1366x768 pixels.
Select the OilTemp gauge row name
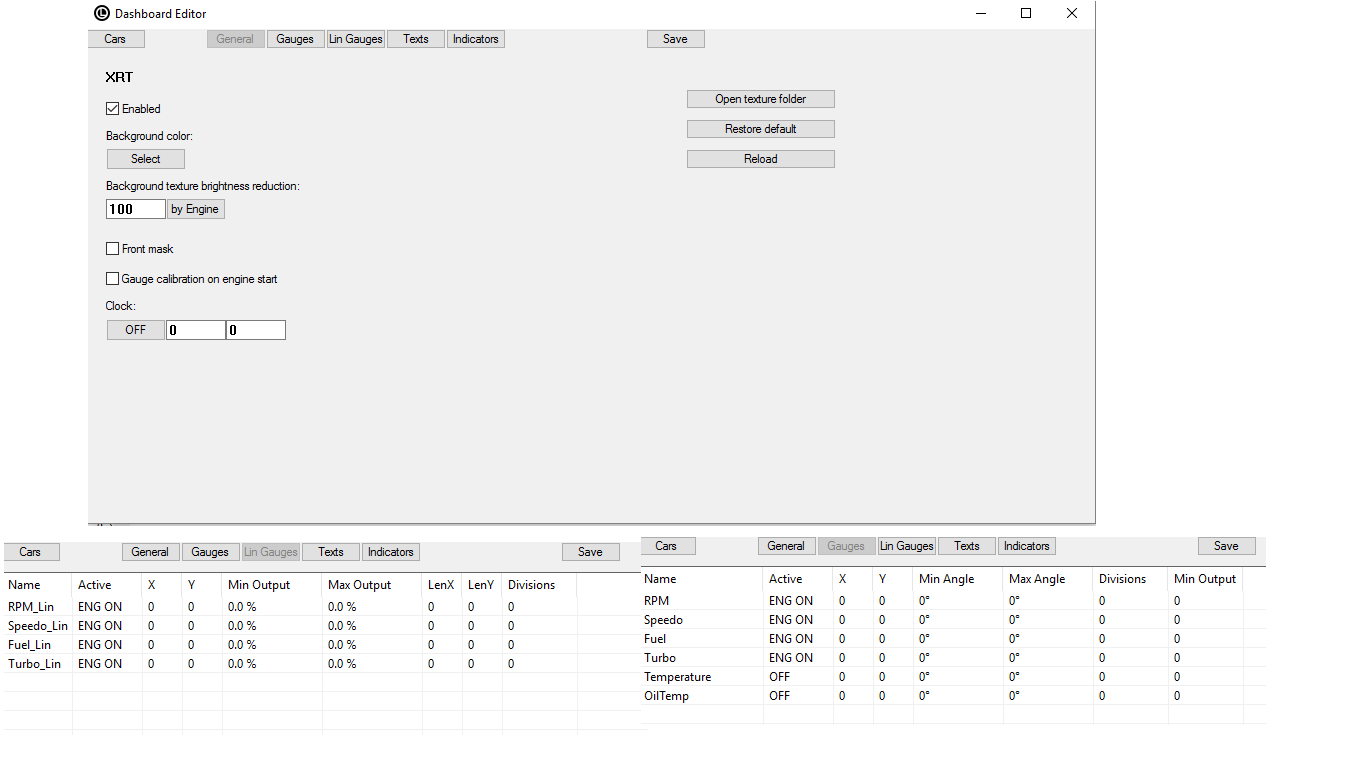pos(667,696)
